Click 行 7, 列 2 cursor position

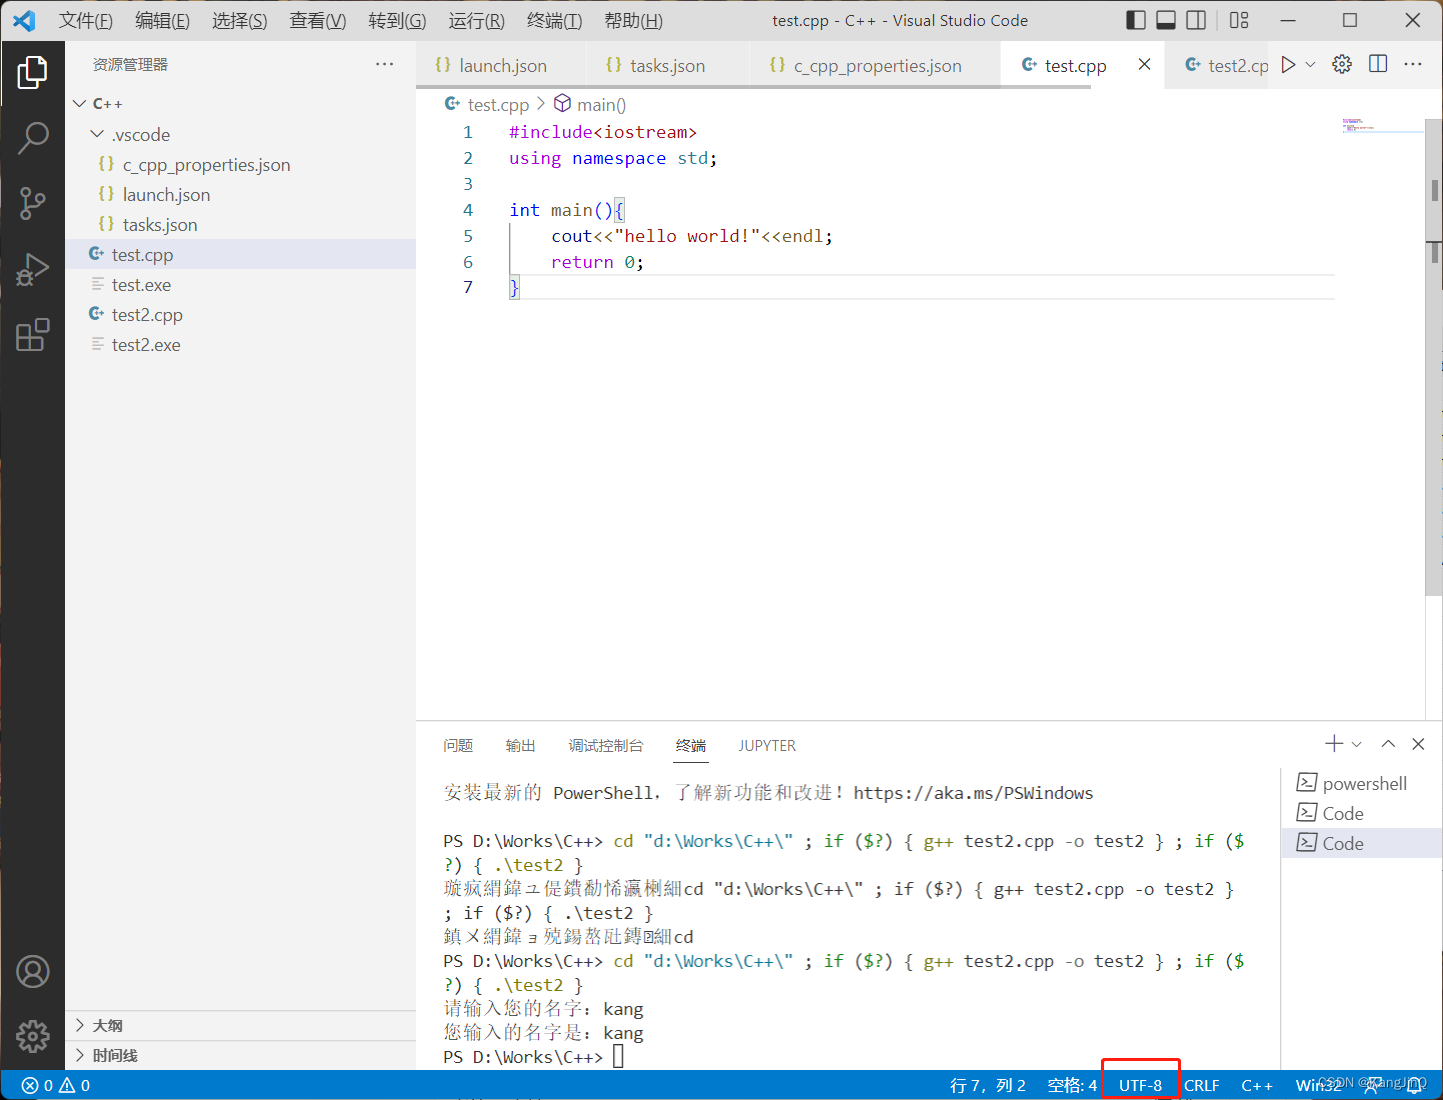[988, 1085]
